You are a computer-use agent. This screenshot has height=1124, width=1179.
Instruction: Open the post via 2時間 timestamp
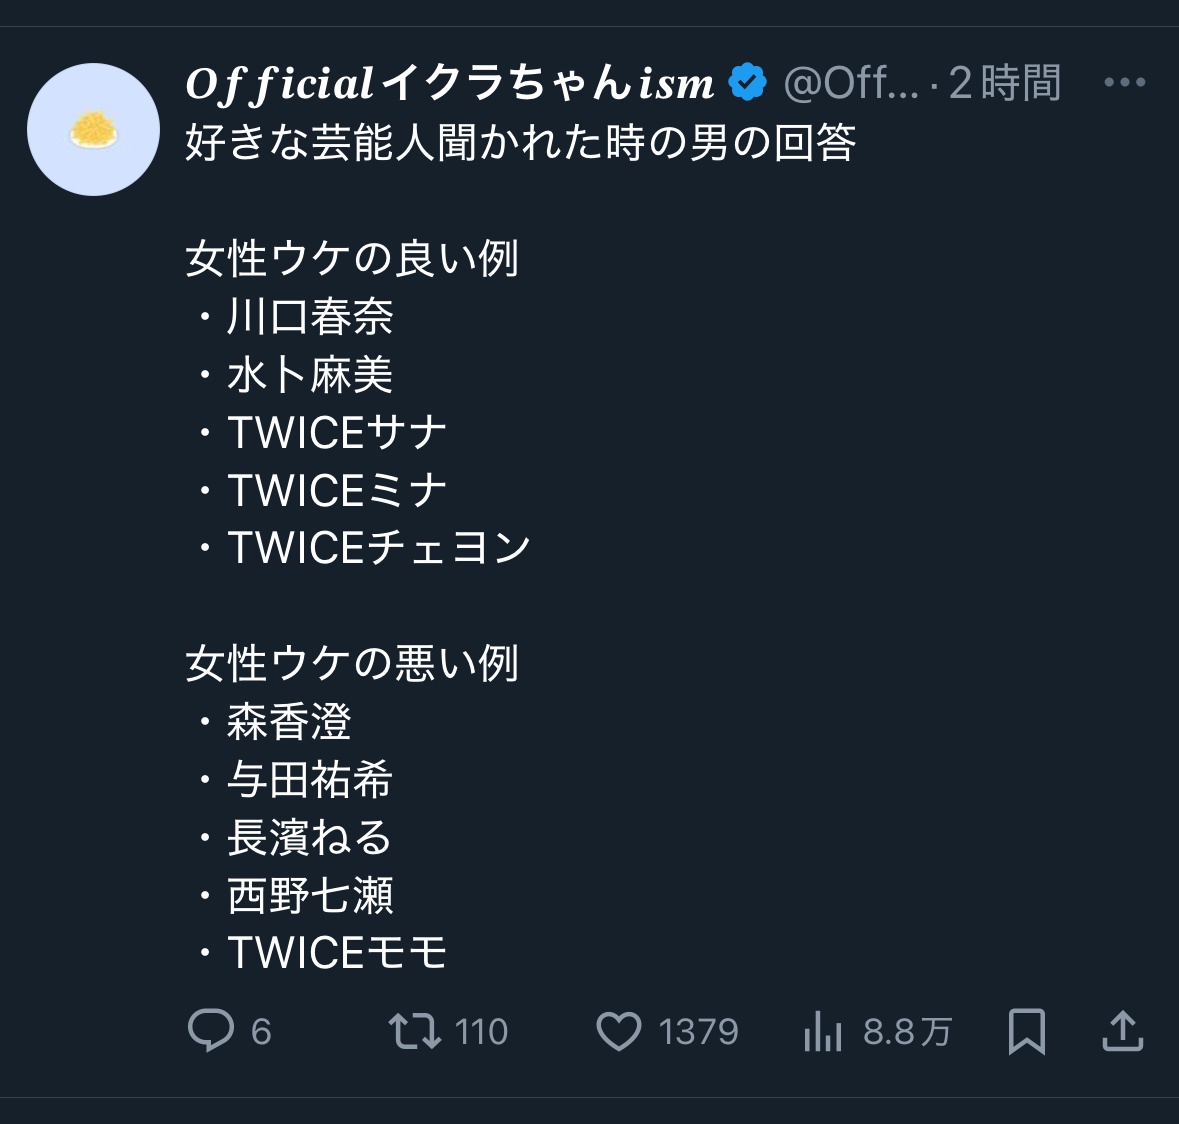[x=1005, y=83]
